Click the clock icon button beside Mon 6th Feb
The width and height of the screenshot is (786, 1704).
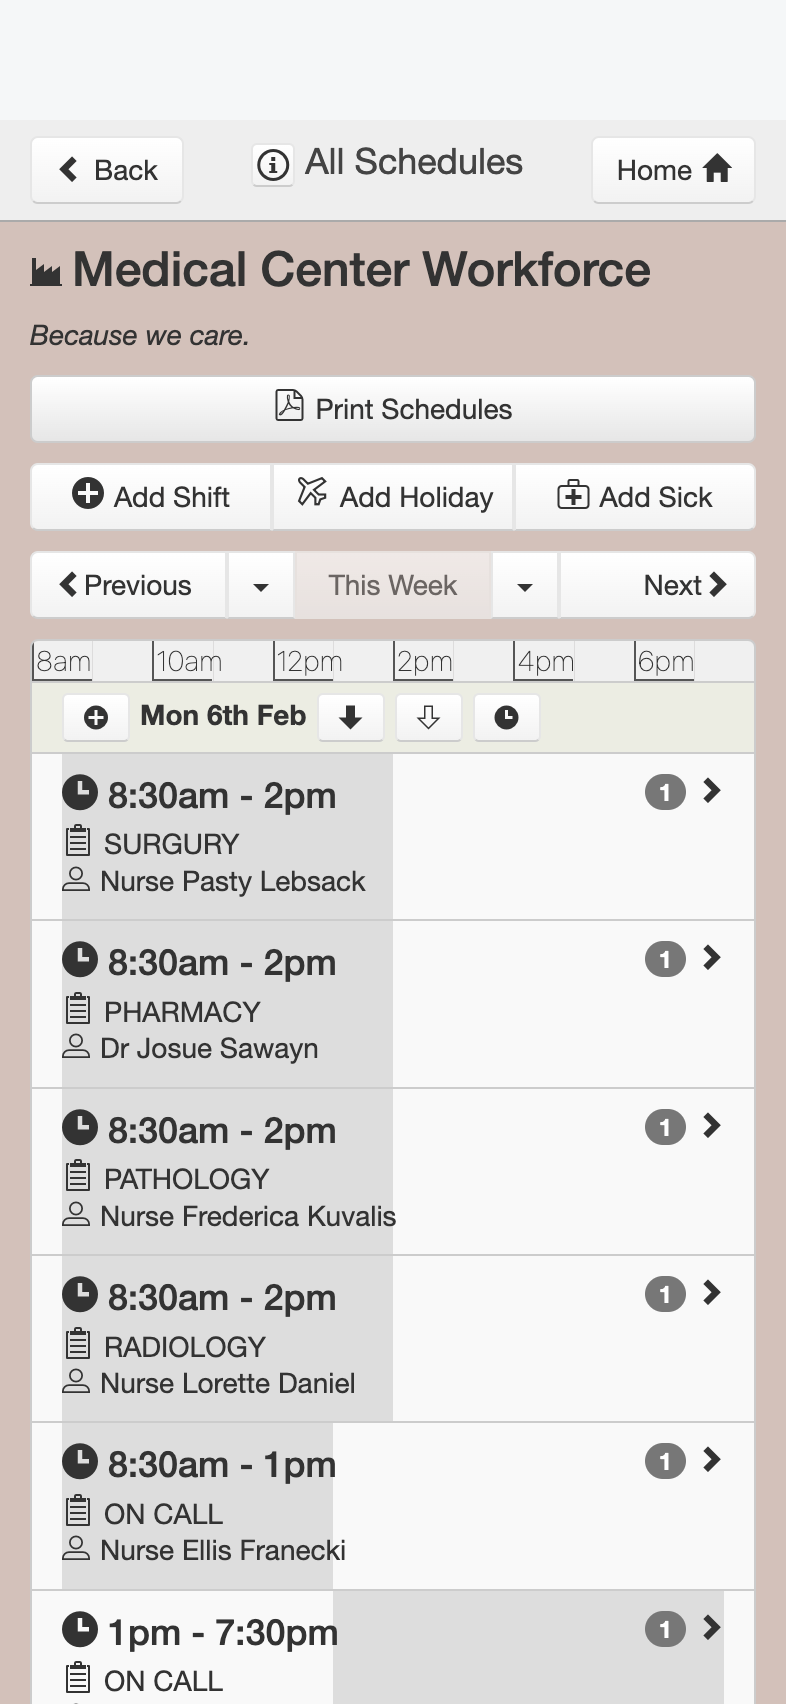pyautogui.click(x=507, y=717)
